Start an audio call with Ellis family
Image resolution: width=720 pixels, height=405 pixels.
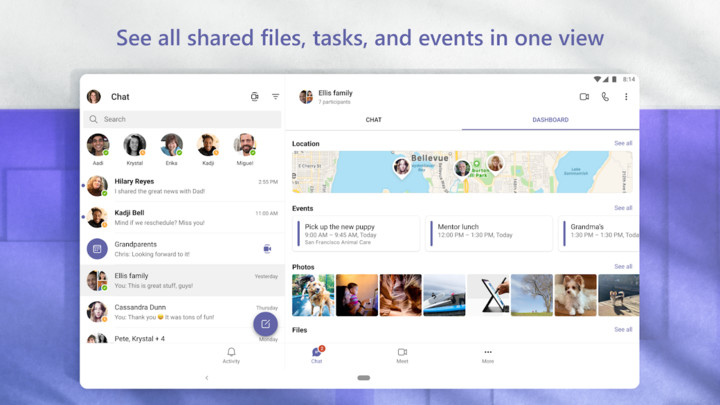(x=605, y=97)
